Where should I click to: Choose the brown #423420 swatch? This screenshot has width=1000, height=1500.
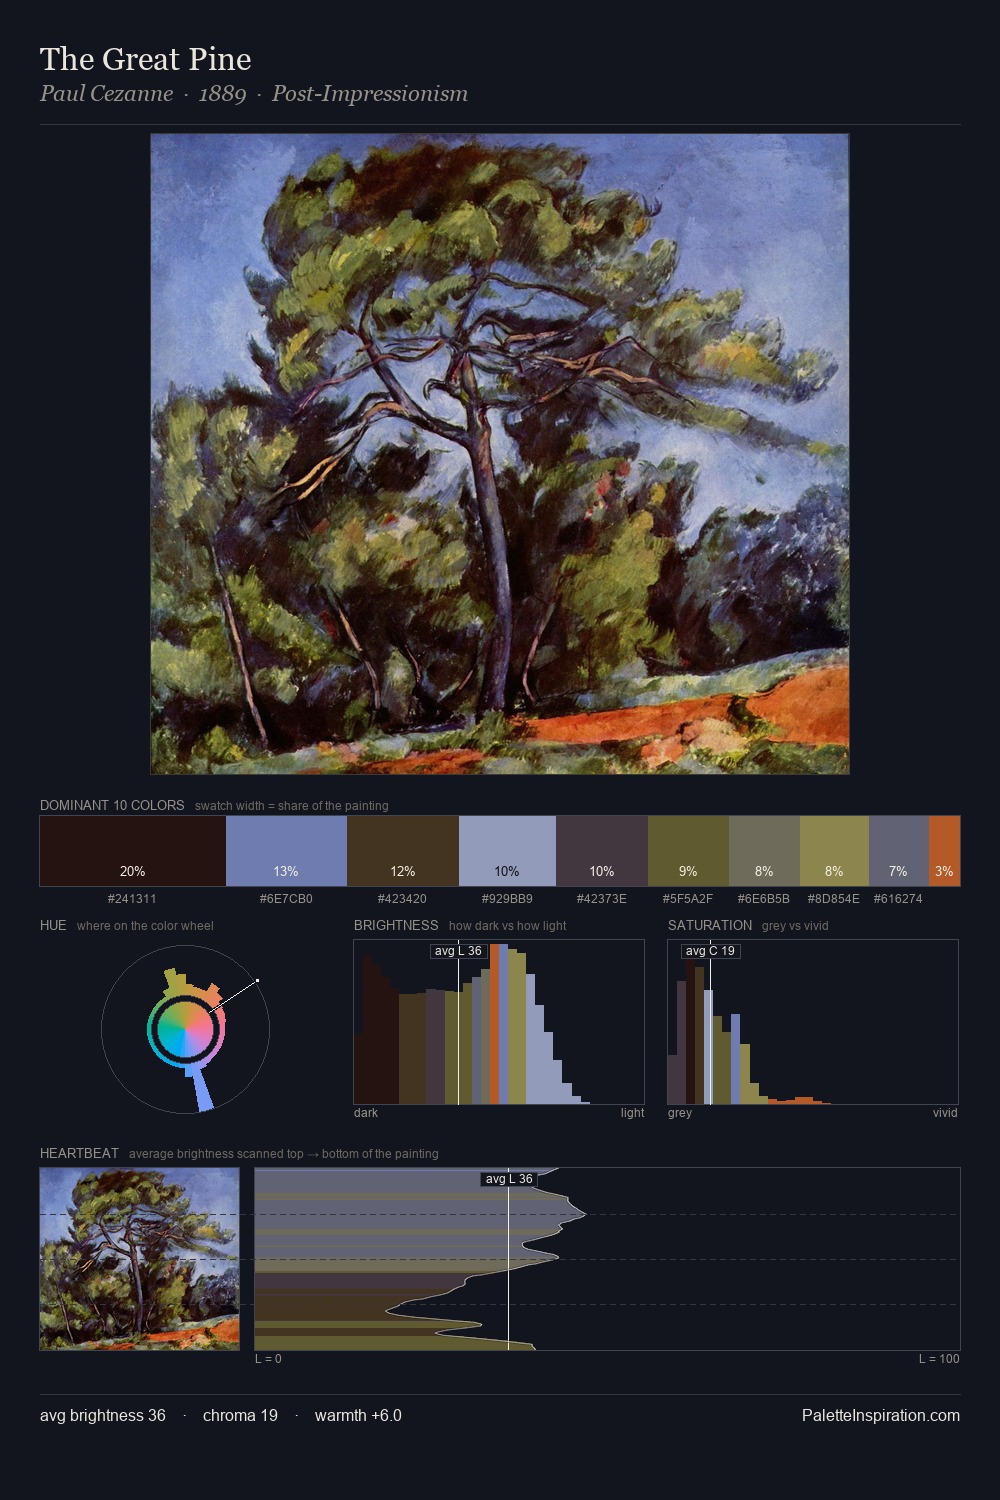tap(403, 851)
